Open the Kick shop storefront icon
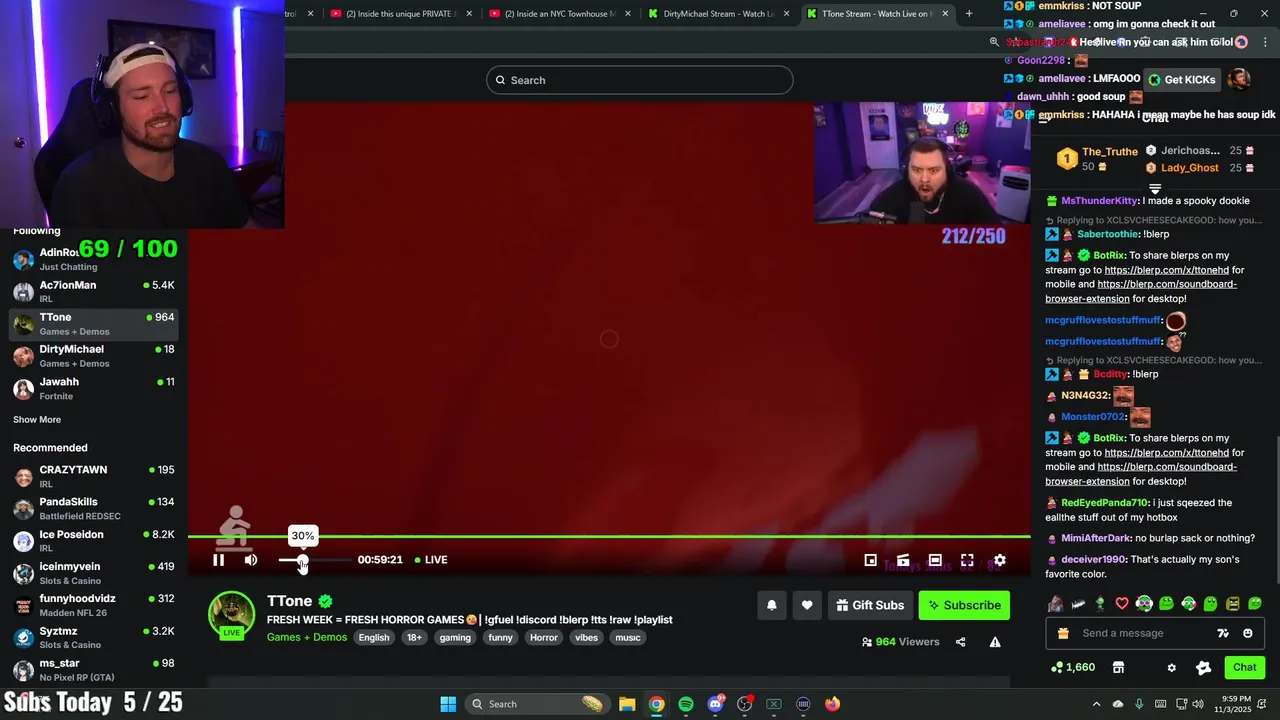Viewport: 1280px width, 720px height. pyautogui.click(x=1118, y=667)
